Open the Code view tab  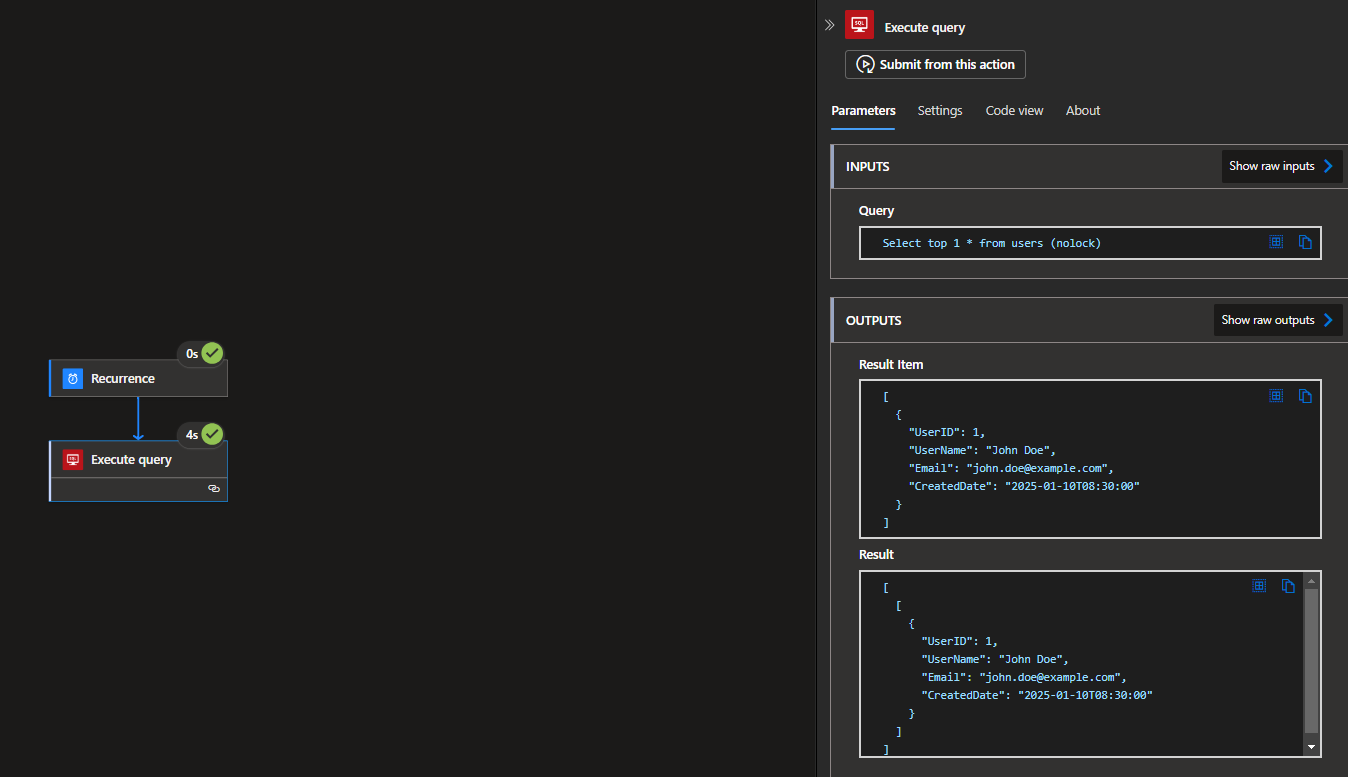tap(1014, 111)
